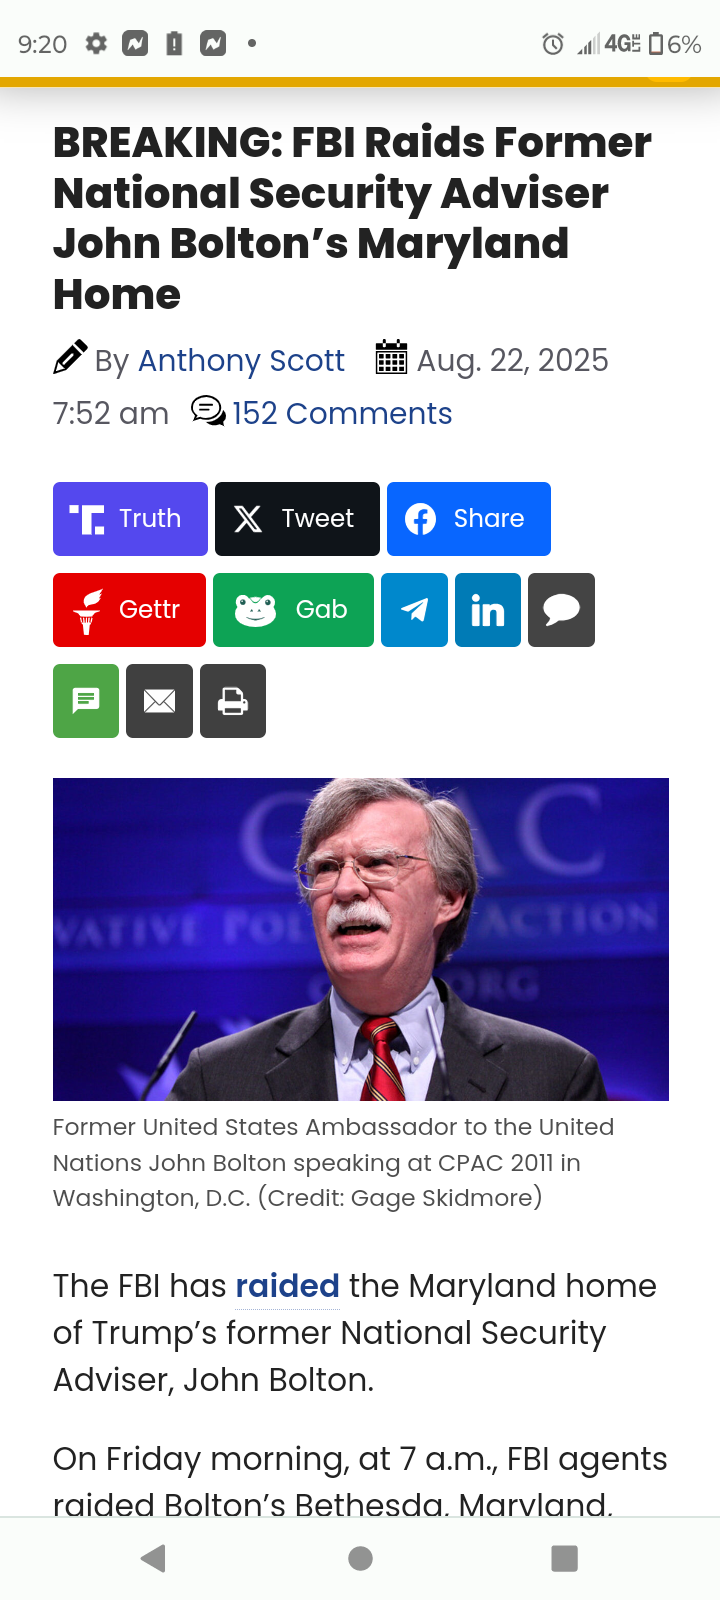
Task: Share via the Gettr button
Action: (x=129, y=610)
